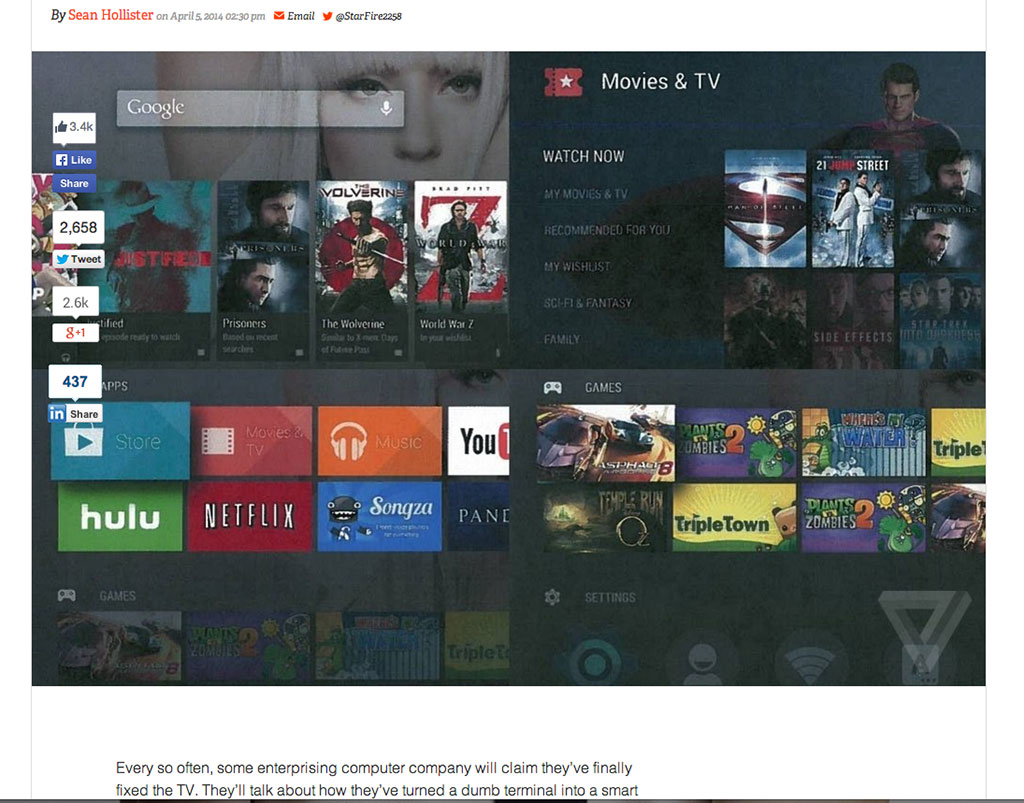Click the Email author link

[x=294, y=16]
